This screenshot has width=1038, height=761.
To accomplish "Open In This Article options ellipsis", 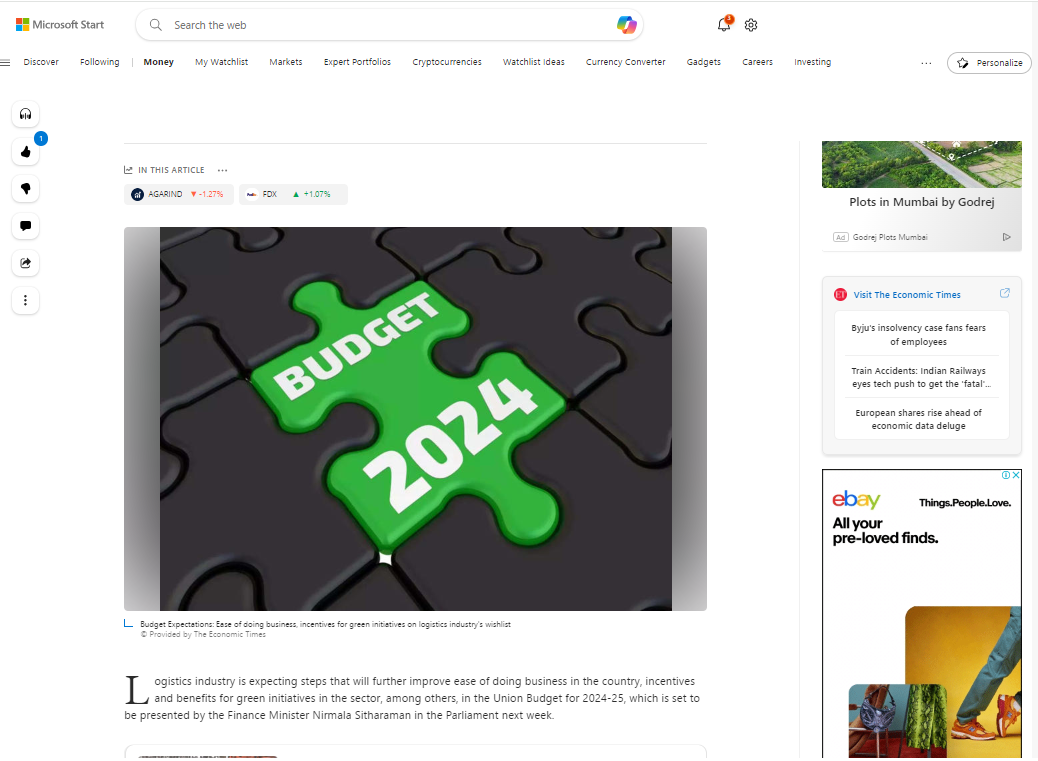I will point(222,170).
